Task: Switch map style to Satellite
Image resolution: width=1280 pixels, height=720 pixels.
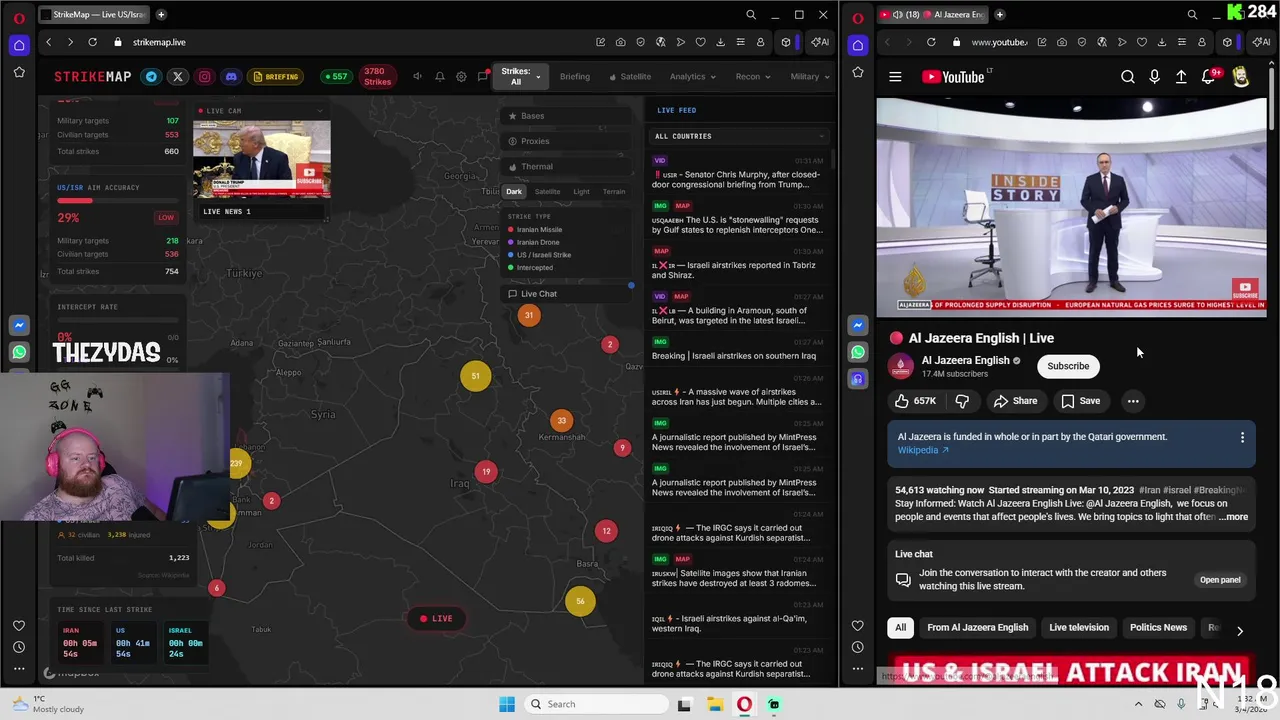Action: 547,192
